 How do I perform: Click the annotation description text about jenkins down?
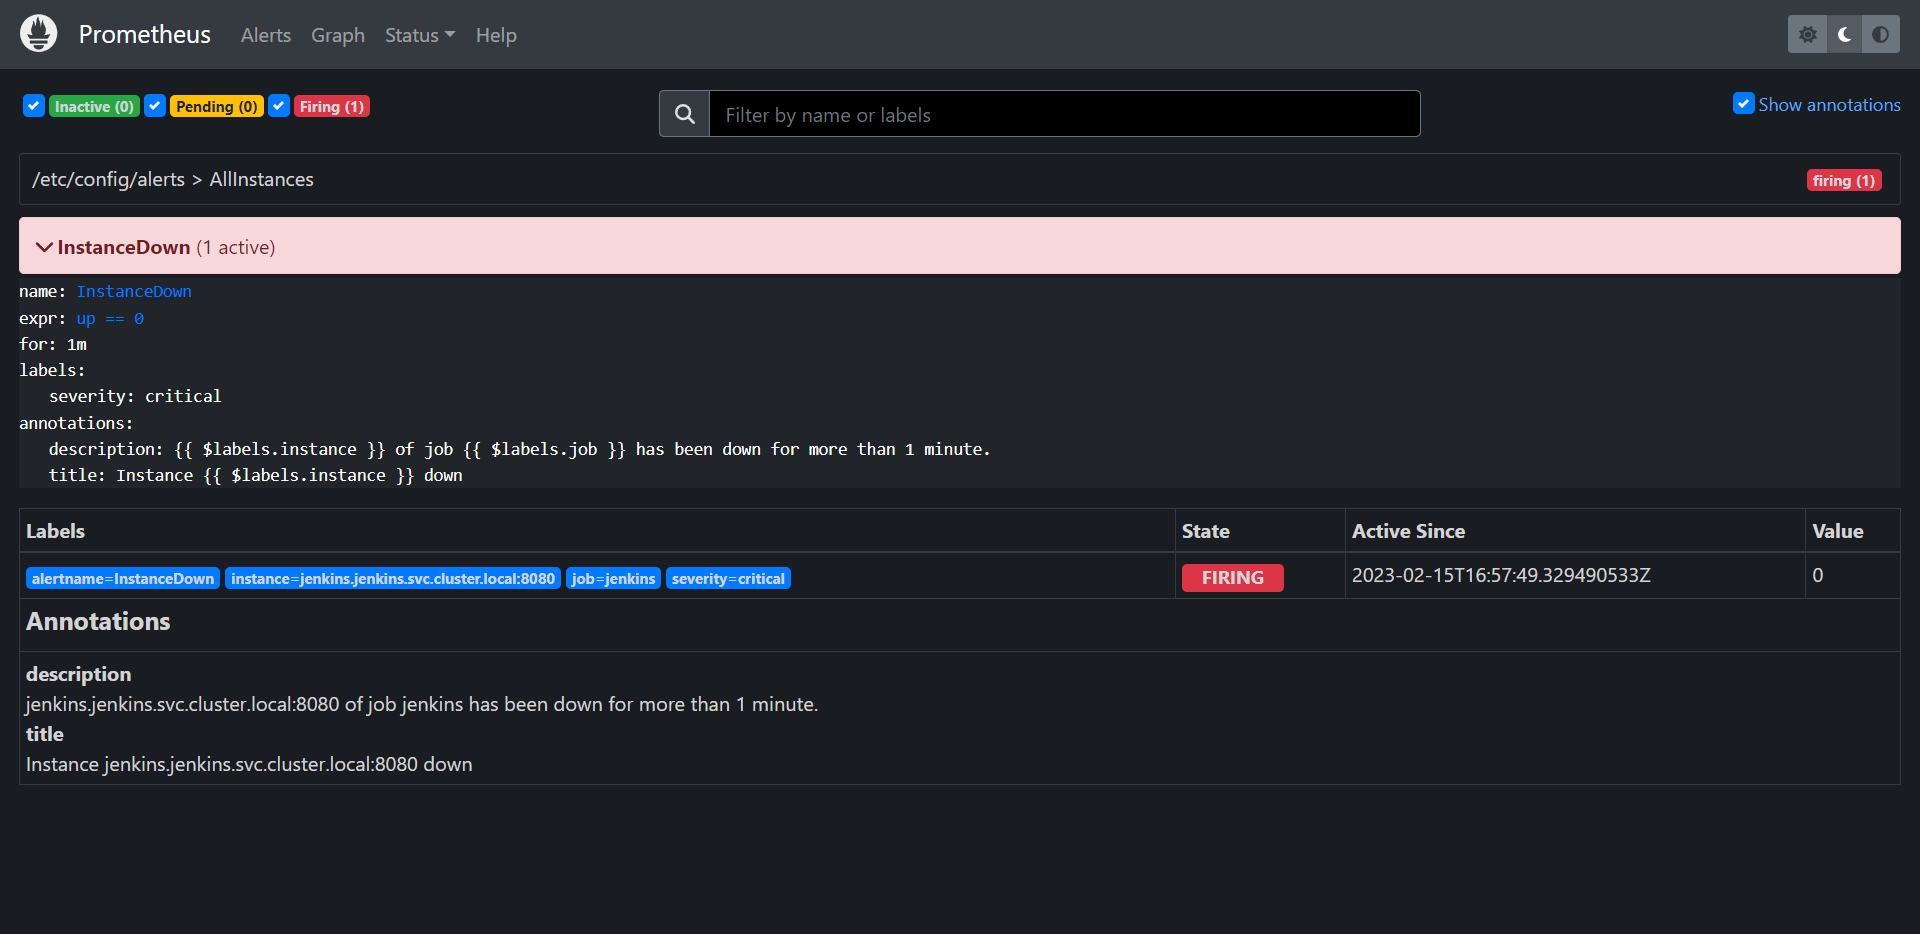[x=422, y=704]
